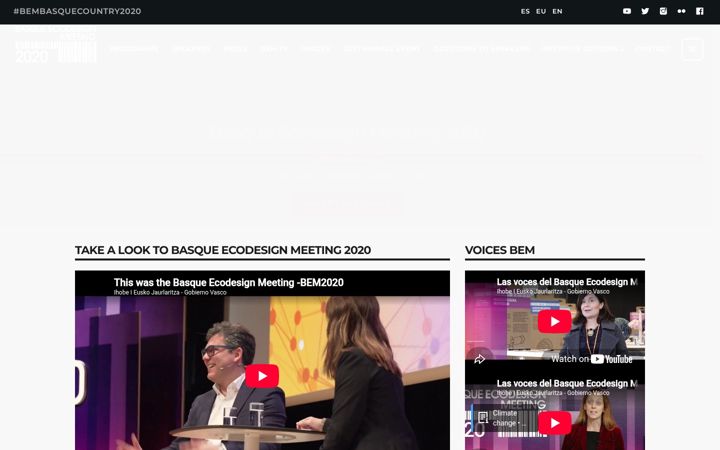Play the 'This was the Basque Ecodesign Meeting' video
720x450 pixels.
click(262, 376)
